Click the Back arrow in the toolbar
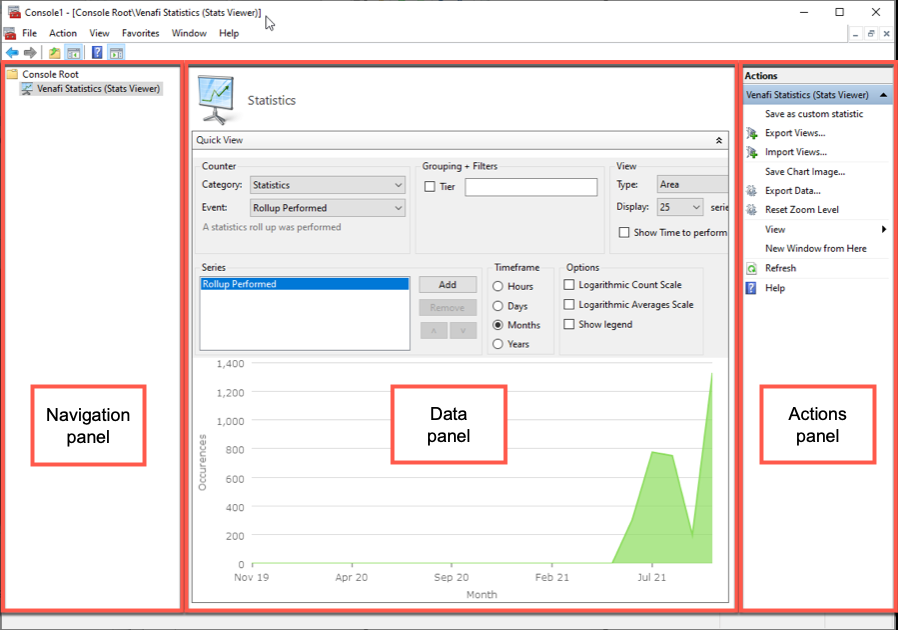 pos(12,53)
